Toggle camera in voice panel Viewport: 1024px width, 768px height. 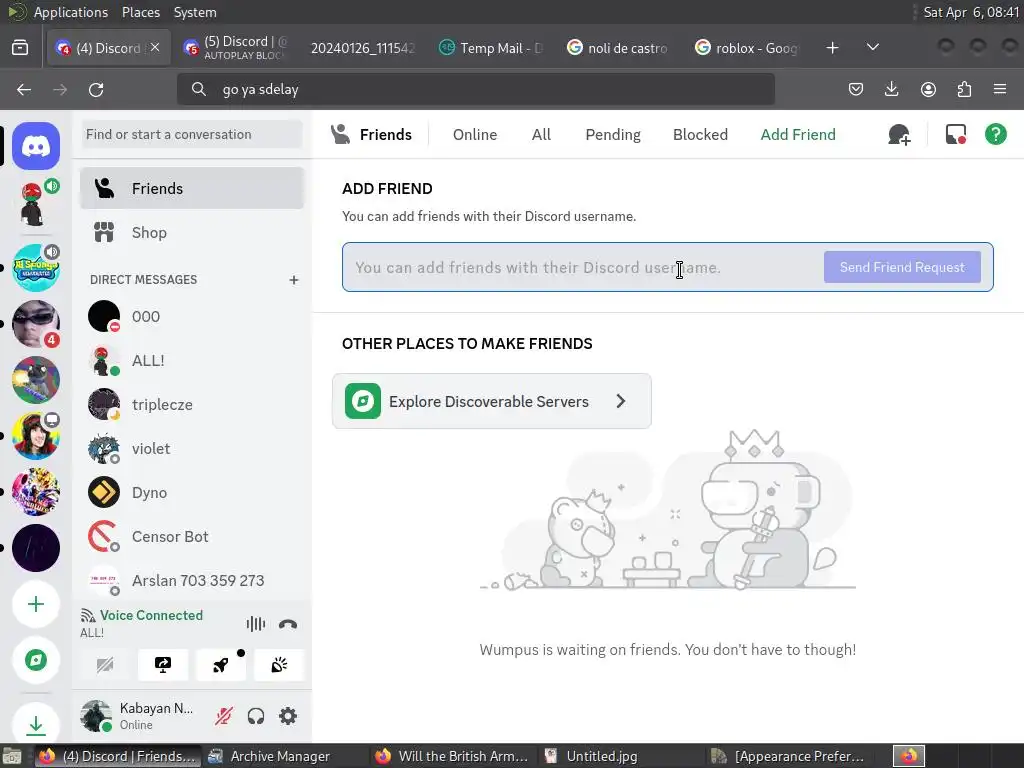pos(104,665)
